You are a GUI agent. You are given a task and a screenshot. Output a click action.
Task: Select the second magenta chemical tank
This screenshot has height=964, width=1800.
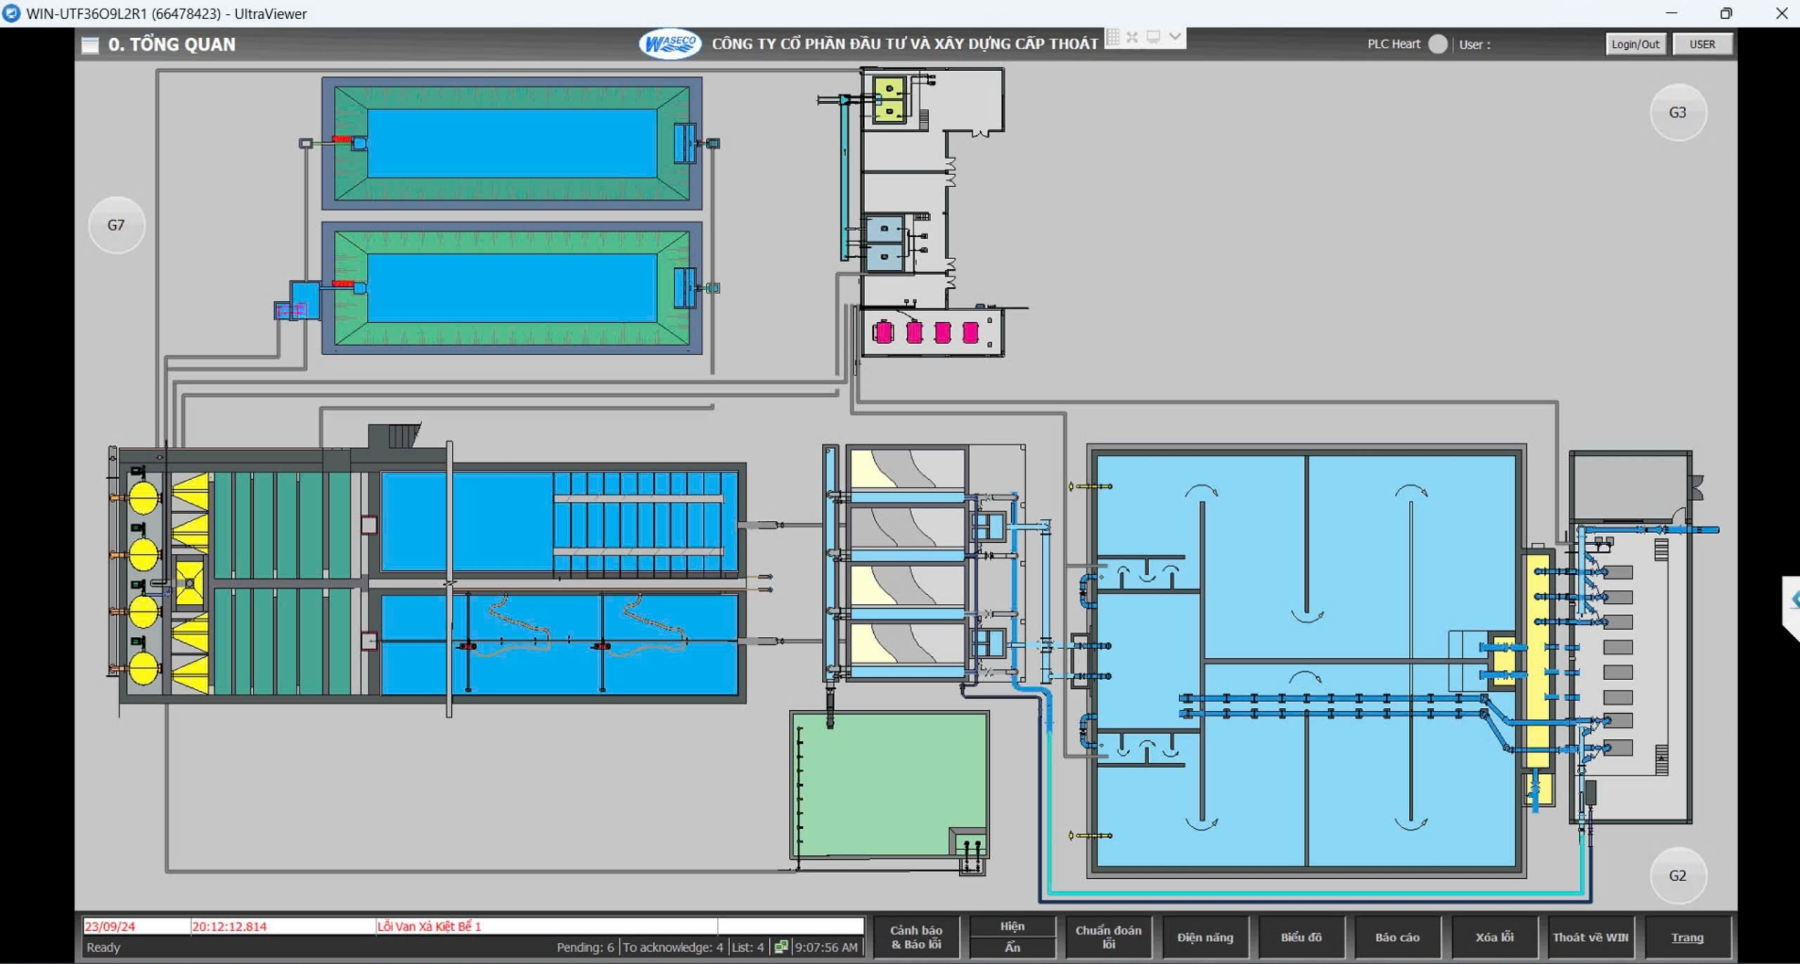pos(914,333)
